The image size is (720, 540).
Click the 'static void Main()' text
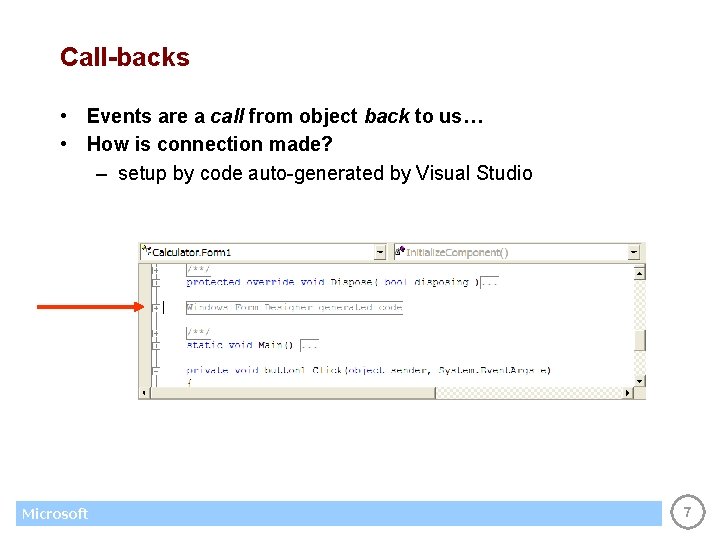pos(240,345)
